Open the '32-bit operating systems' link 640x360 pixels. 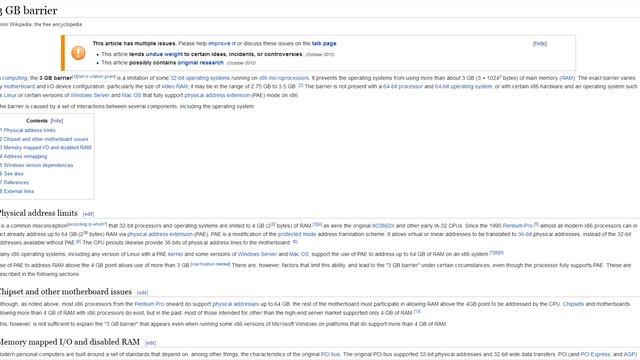(x=200, y=78)
